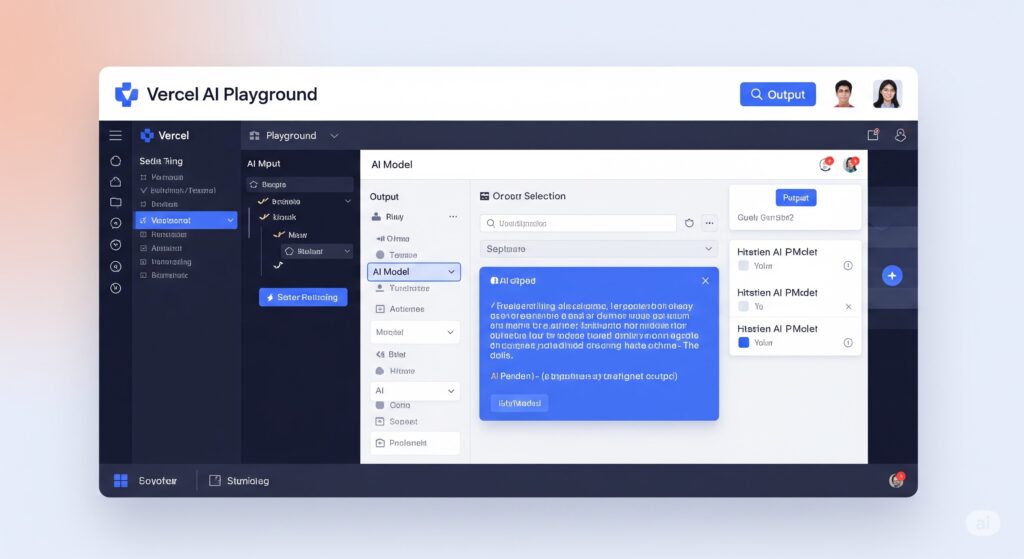Open the man's avatar in the top header

click(x=844, y=94)
